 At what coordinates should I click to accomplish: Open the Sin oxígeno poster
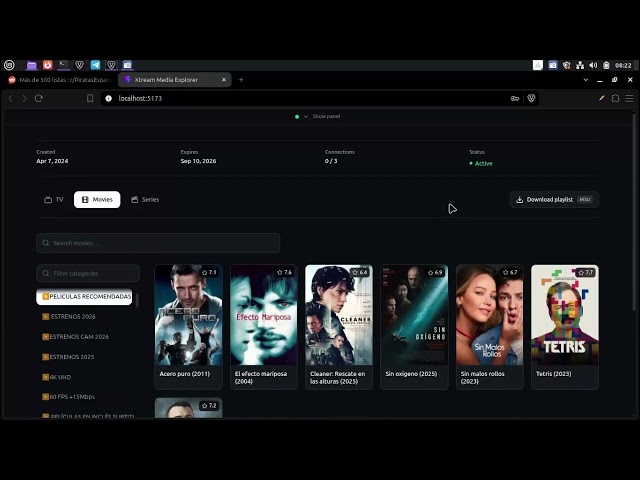[x=414, y=315]
